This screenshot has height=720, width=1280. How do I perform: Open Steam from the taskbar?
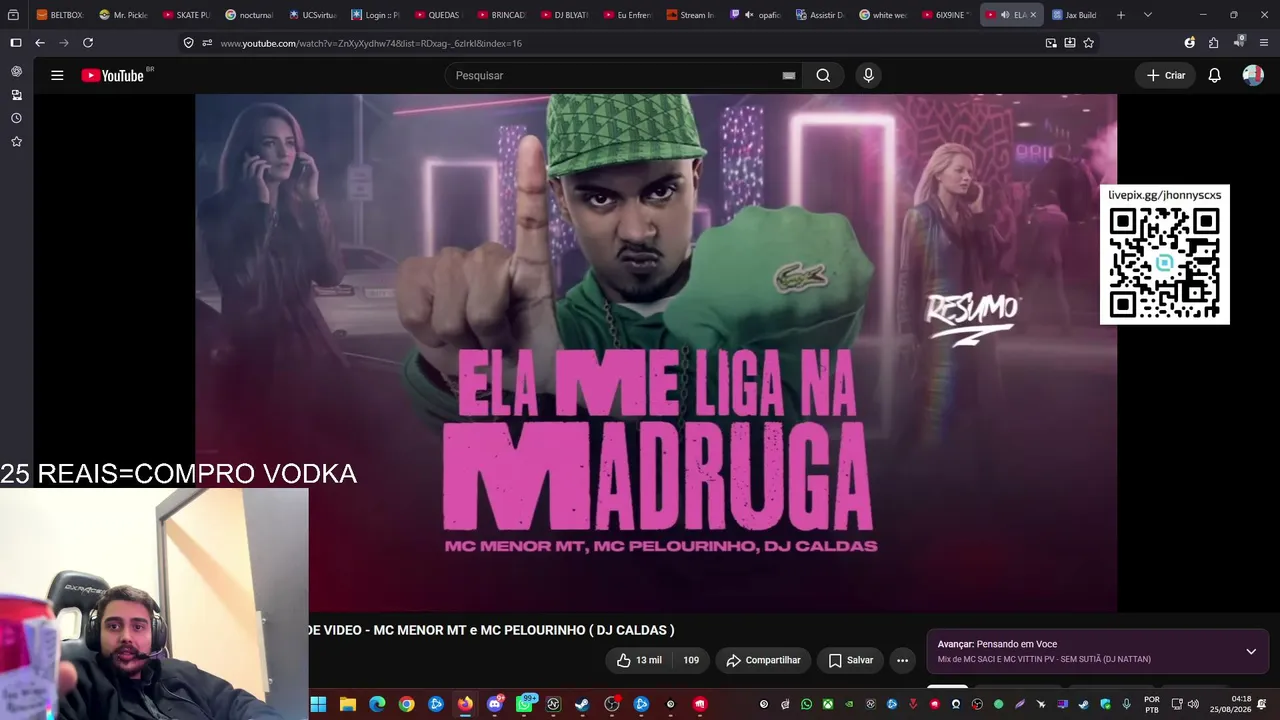coord(583,704)
